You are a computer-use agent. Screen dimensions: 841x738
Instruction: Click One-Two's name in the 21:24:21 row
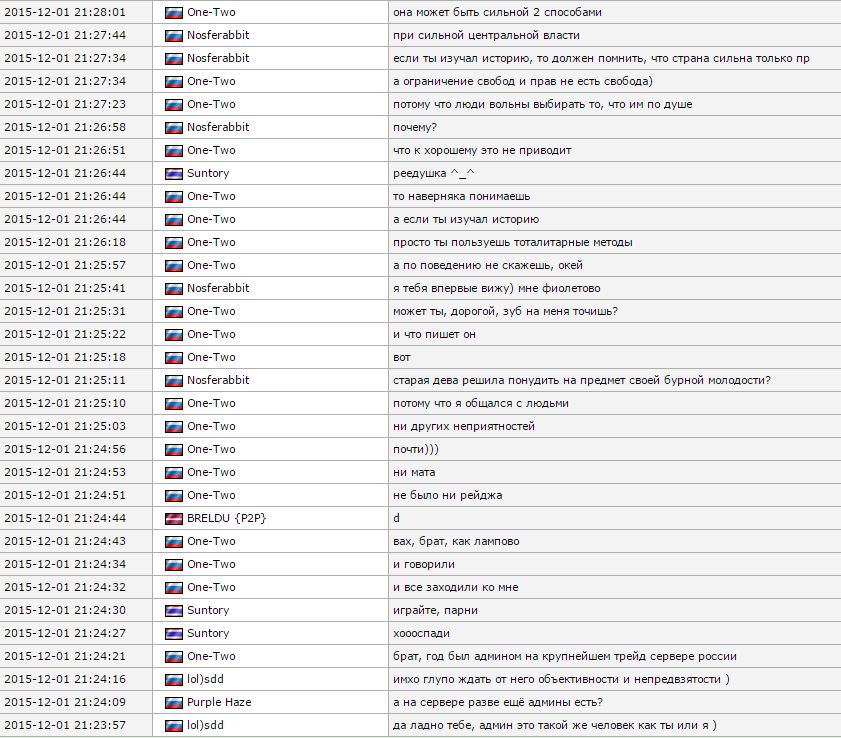tap(211, 656)
